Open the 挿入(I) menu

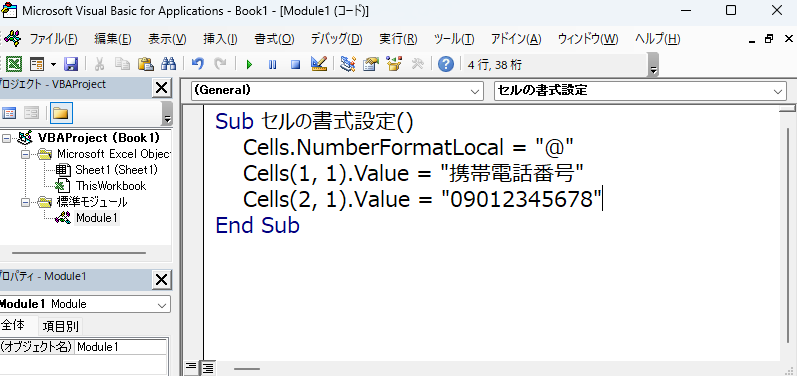tap(220, 39)
